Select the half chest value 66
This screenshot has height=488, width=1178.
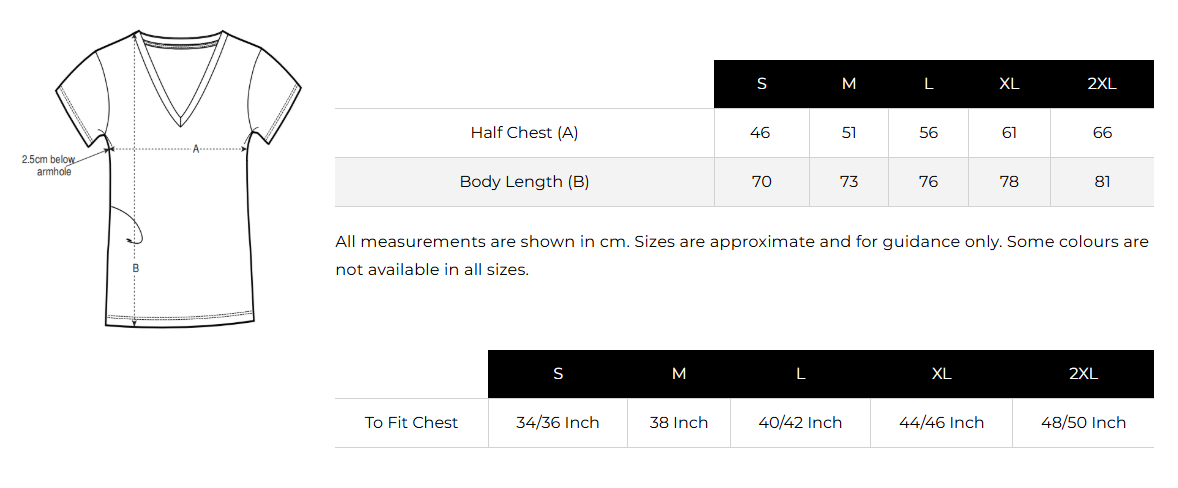(x=1102, y=133)
